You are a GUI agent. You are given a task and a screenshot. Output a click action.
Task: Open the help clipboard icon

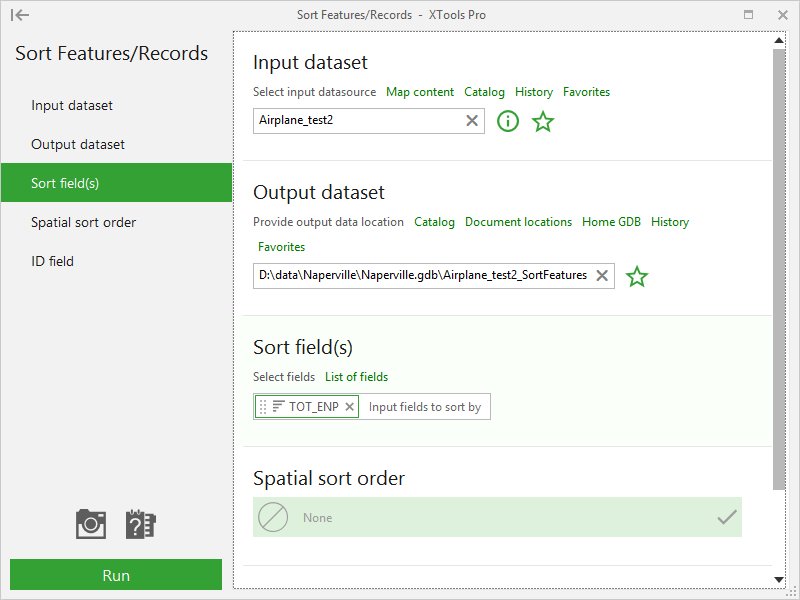pyautogui.click(x=140, y=524)
